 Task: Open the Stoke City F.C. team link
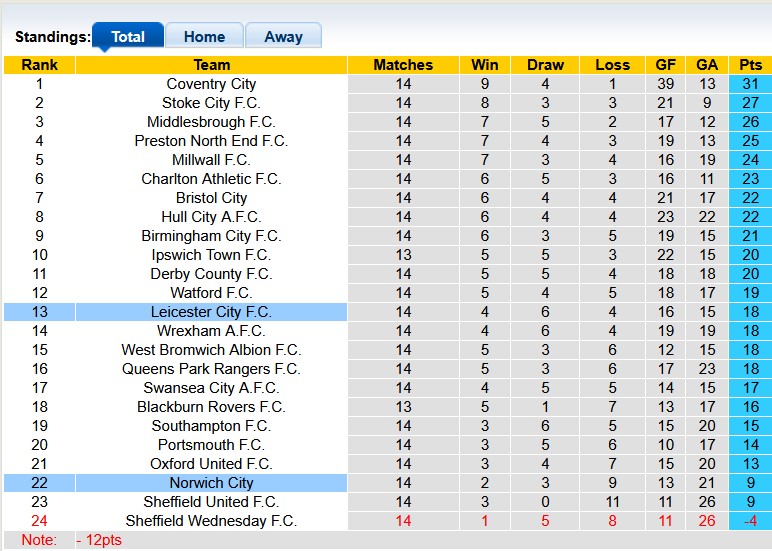coord(211,103)
